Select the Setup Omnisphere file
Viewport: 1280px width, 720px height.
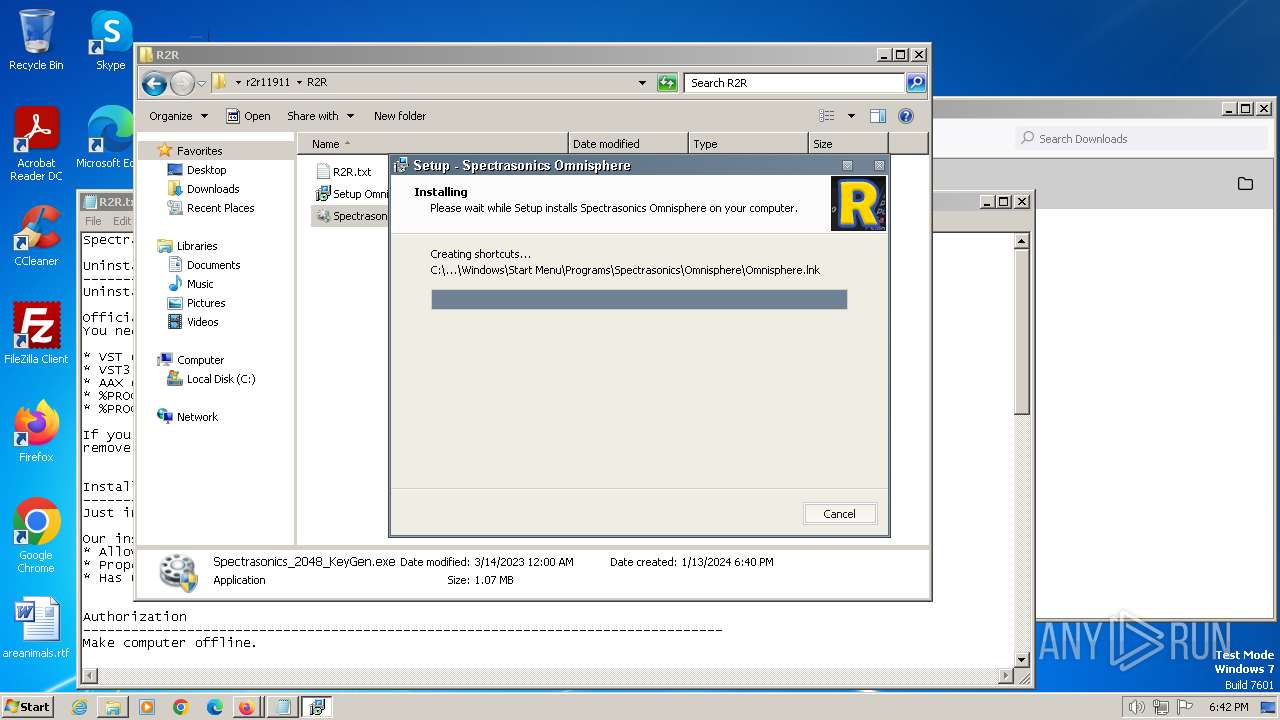point(351,194)
